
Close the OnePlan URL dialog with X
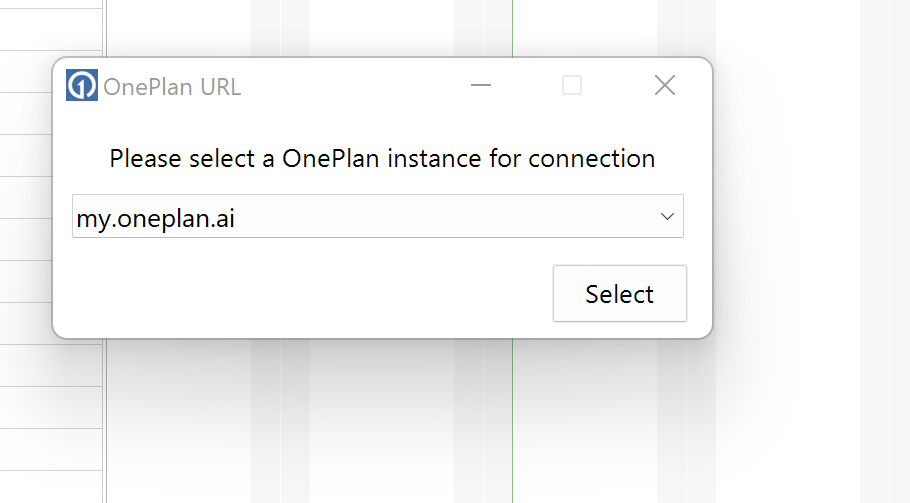665,85
